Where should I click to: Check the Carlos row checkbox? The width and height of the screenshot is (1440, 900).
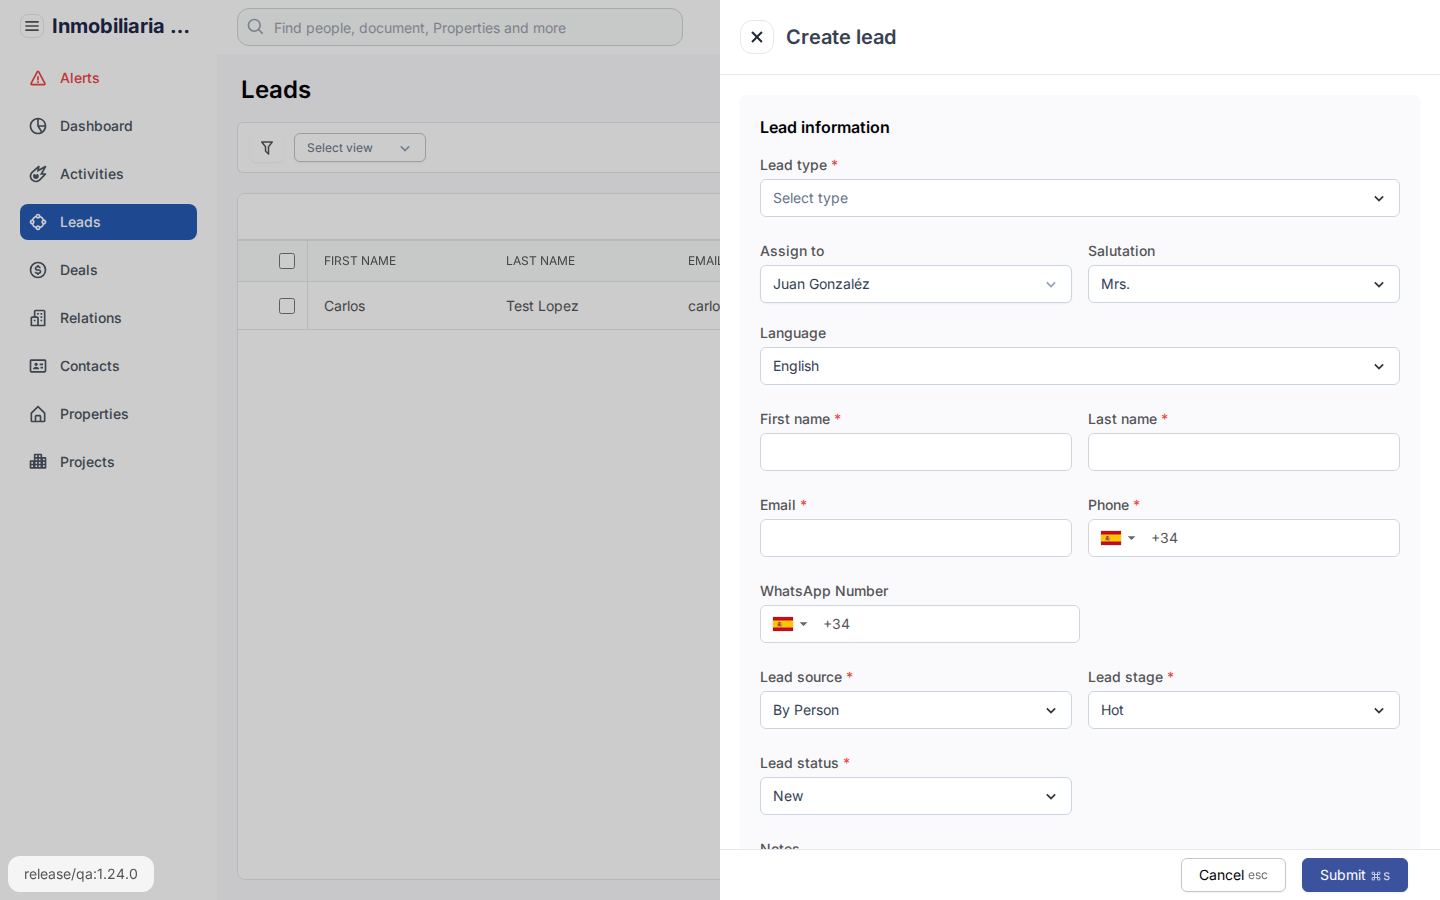[287, 306]
